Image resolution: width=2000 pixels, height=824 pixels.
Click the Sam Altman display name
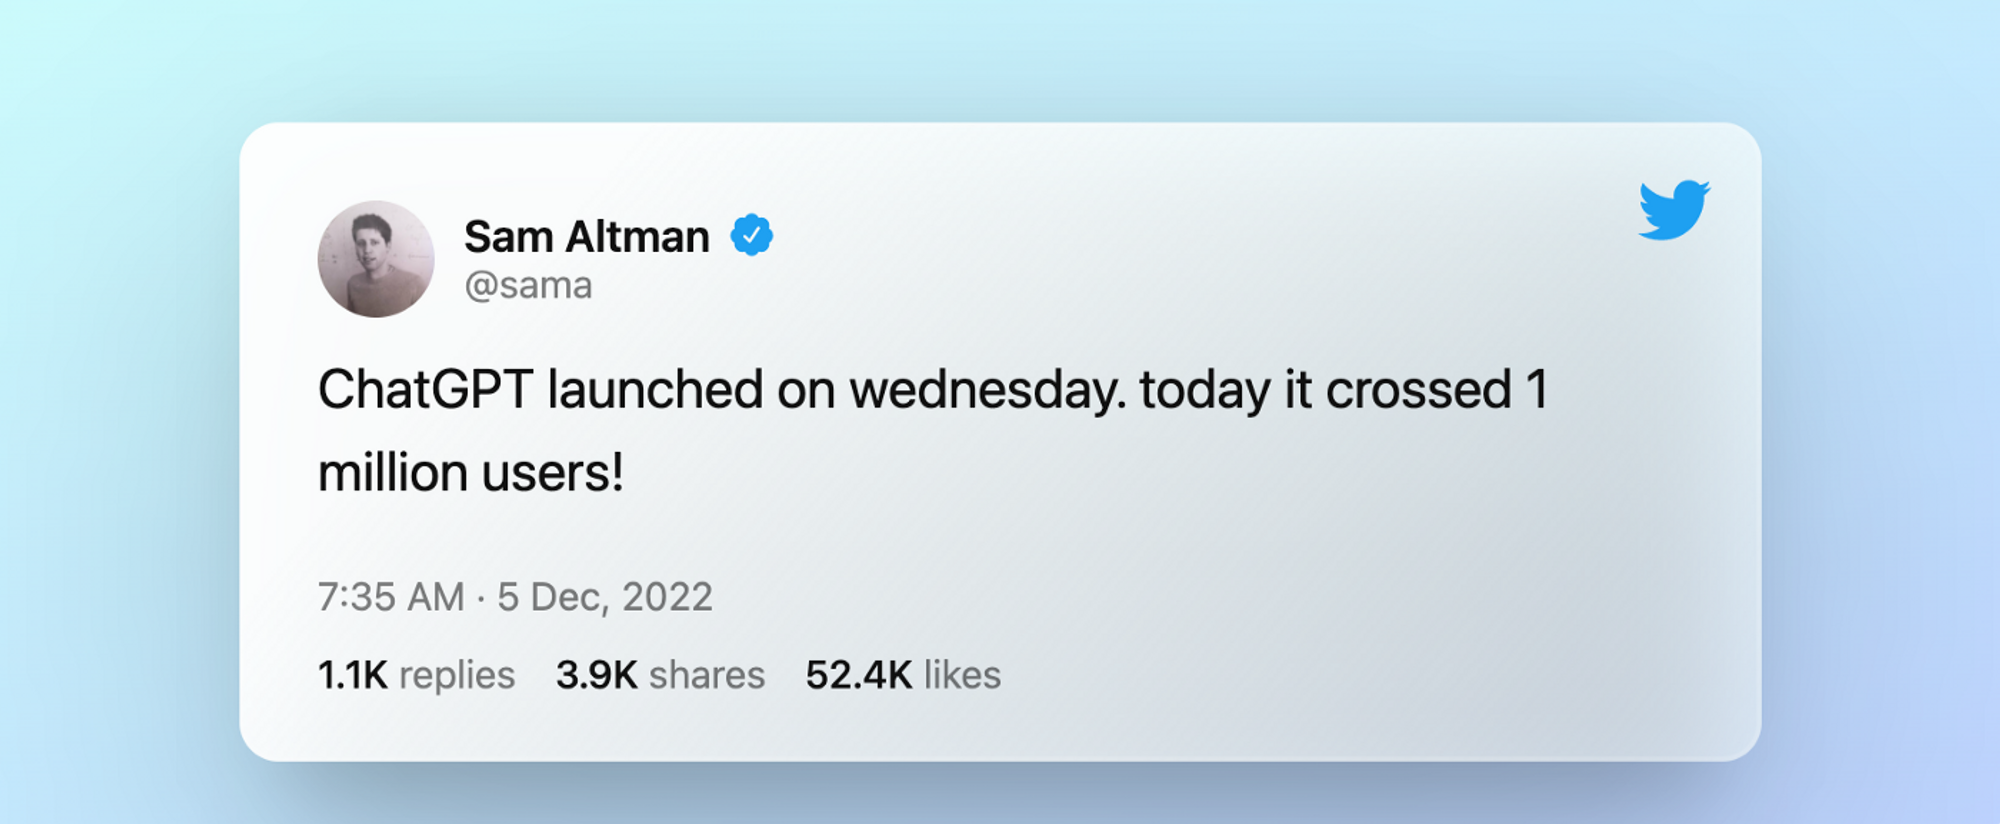pos(586,237)
